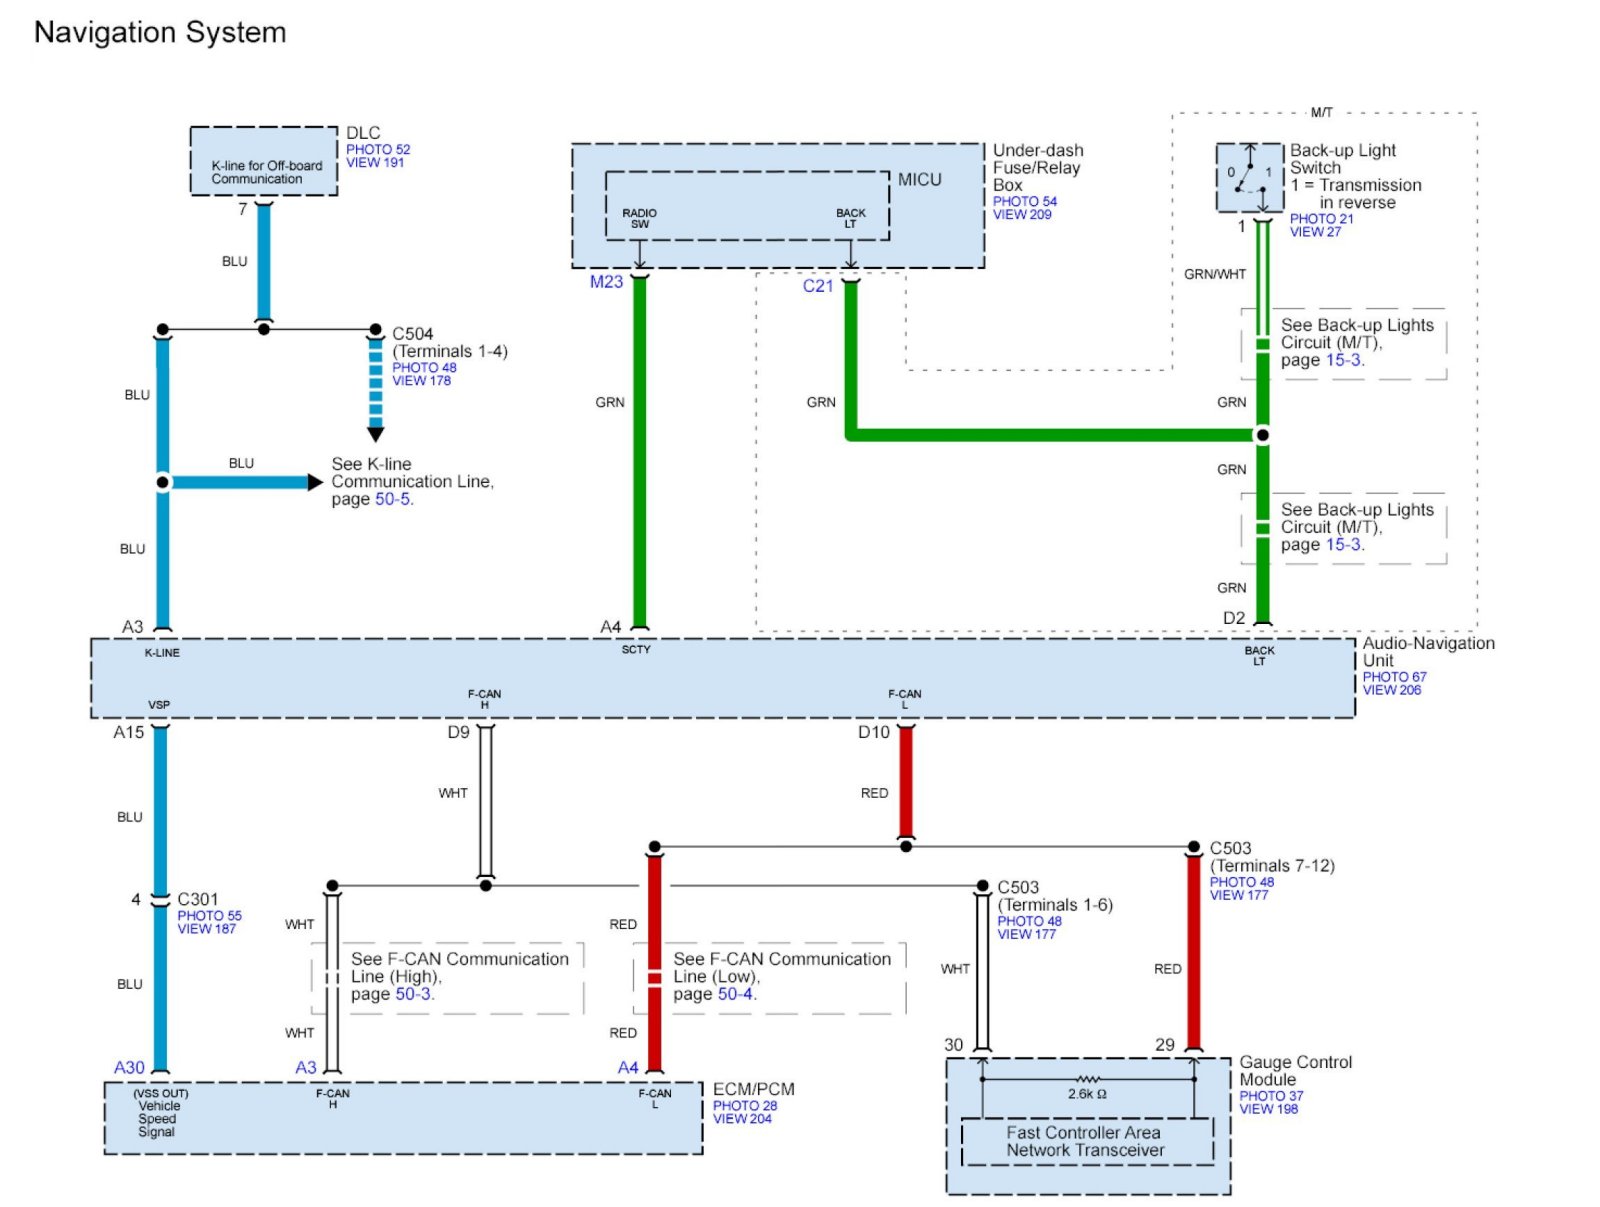The width and height of the screenshot is (1600, 1207).
Task: Open page 50-3 F-CAN High link
Action: point(413,994)
